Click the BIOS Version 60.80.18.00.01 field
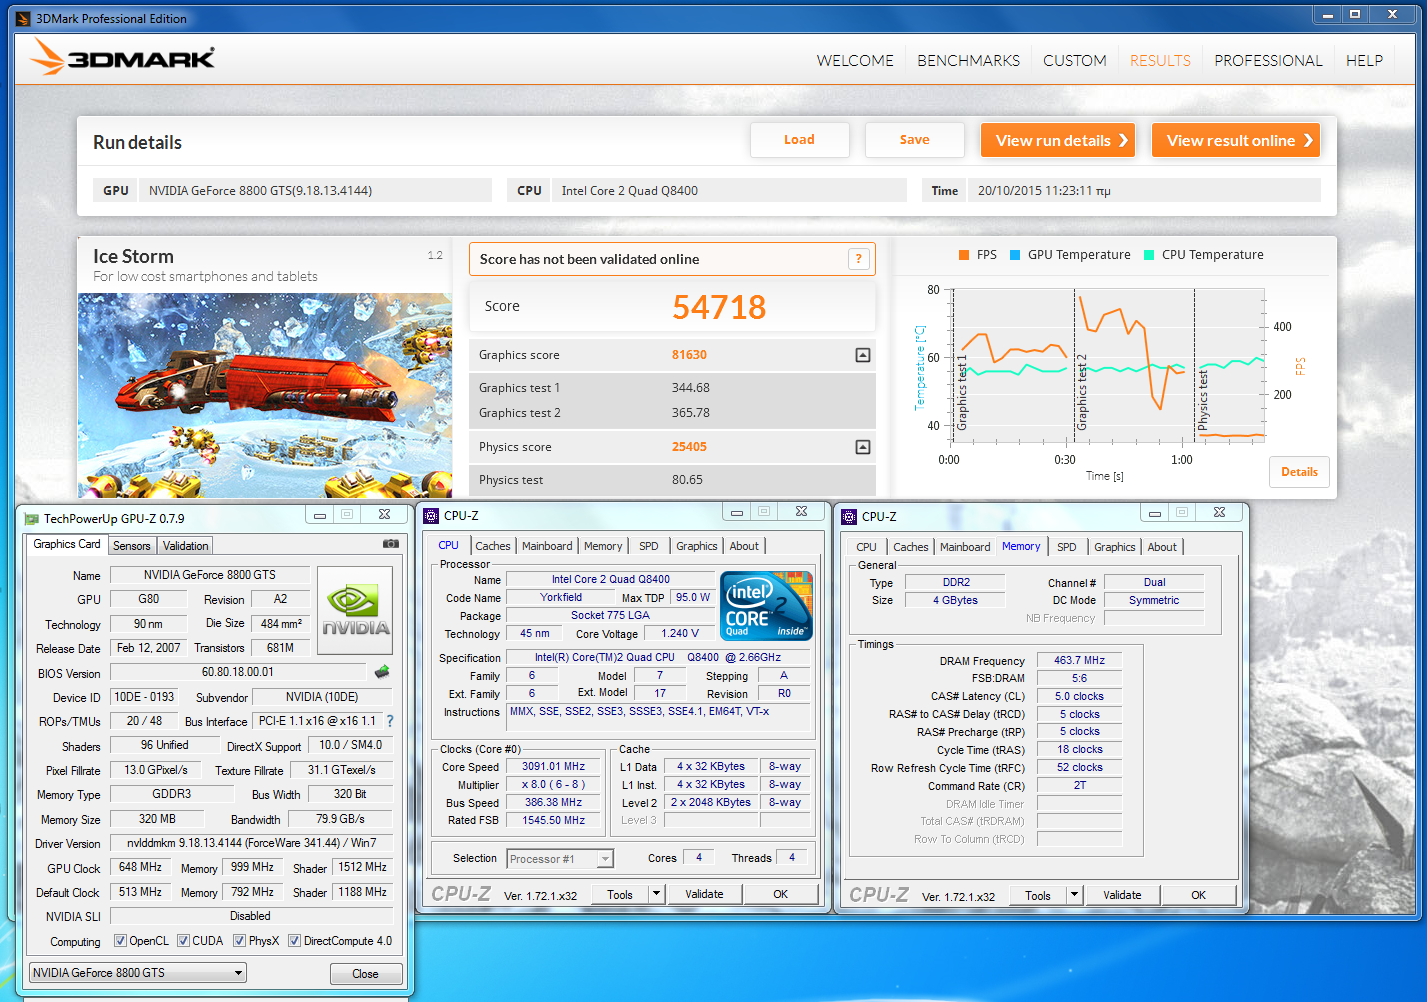This screenshot has width=1427, height=1002. pyautogui.click(x=238, y=672)
